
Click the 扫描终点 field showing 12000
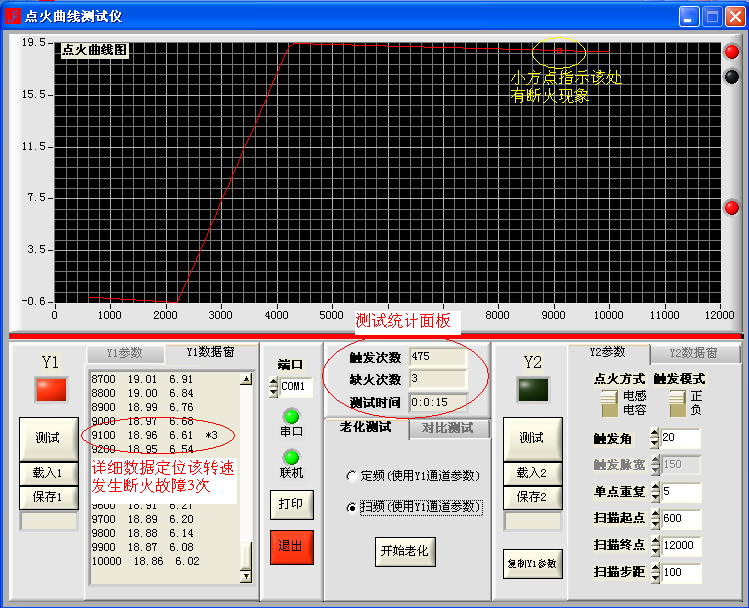[681, 545]
